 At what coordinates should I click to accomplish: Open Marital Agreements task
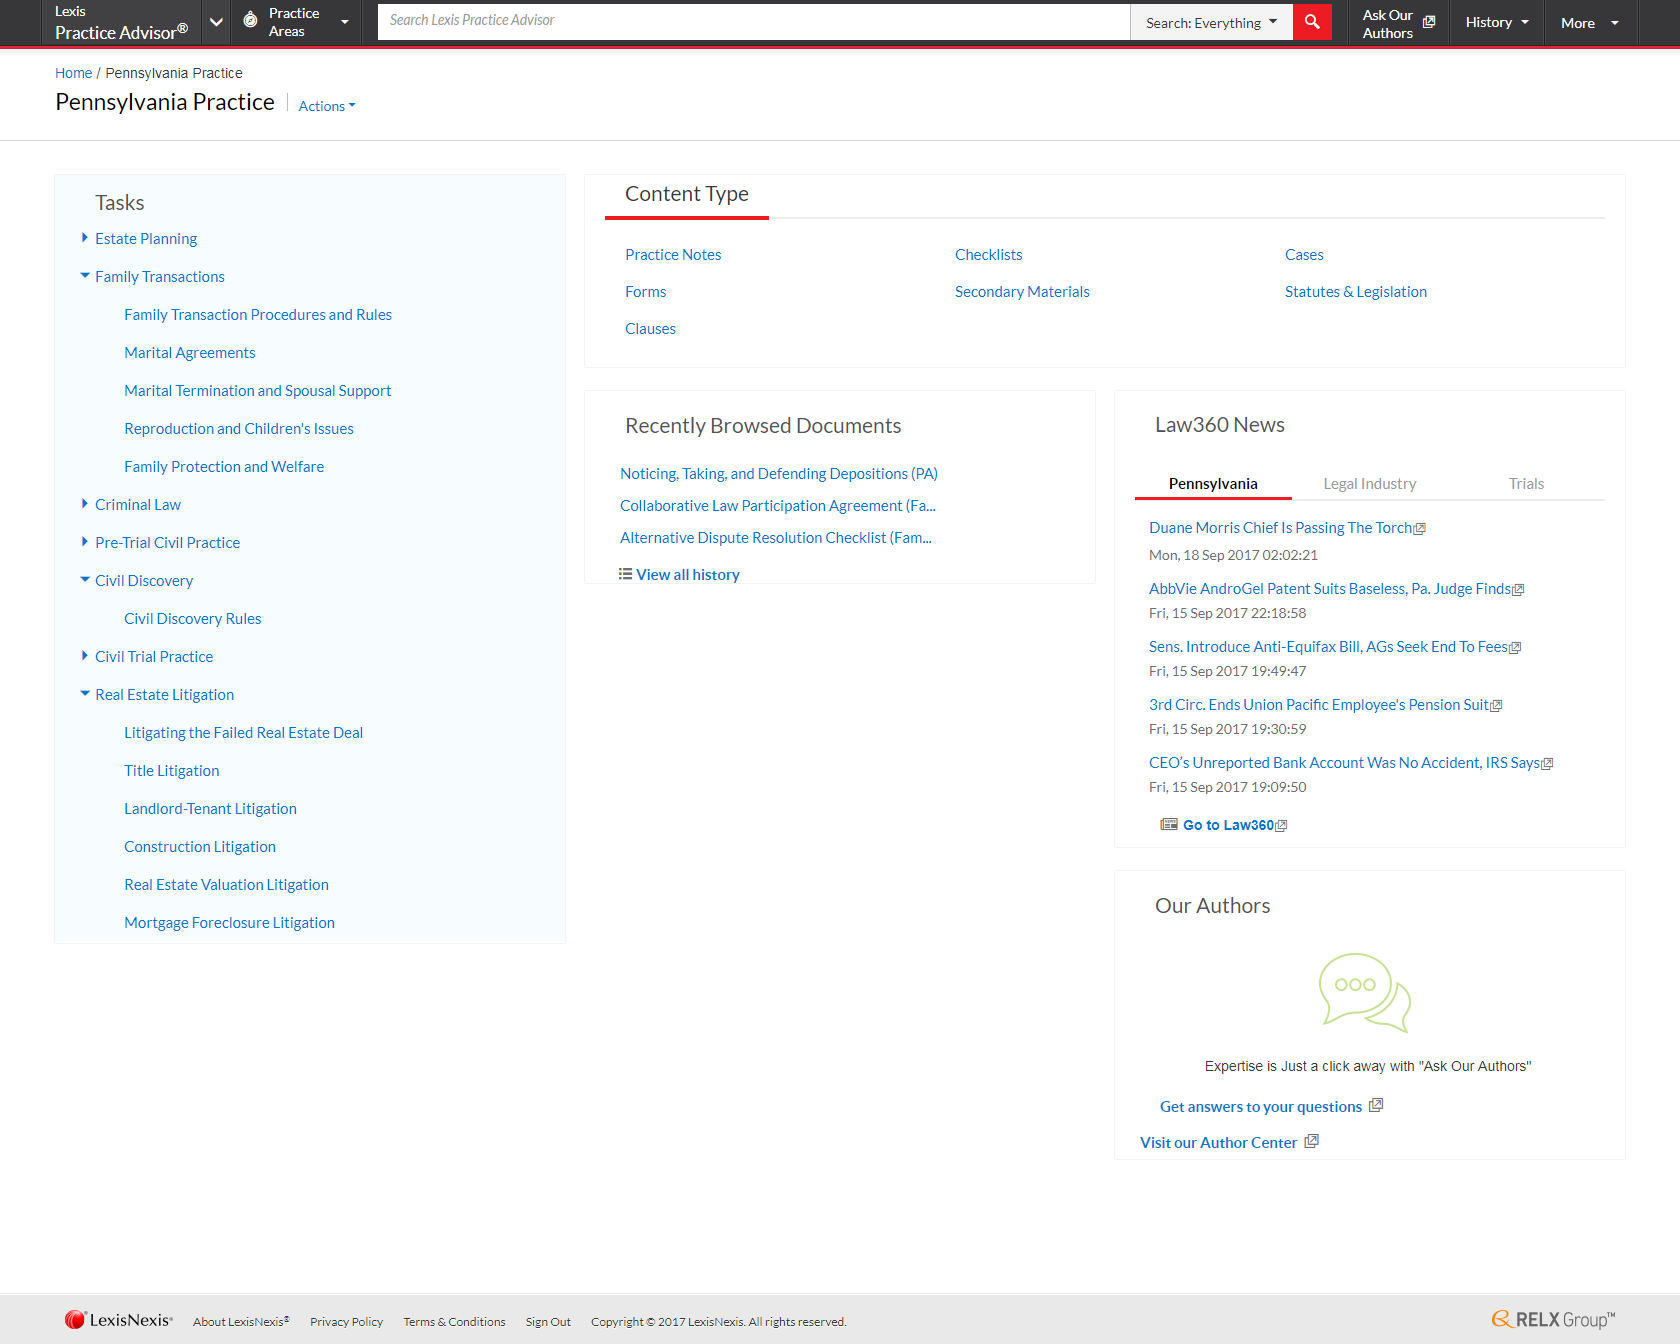point(190,353)
